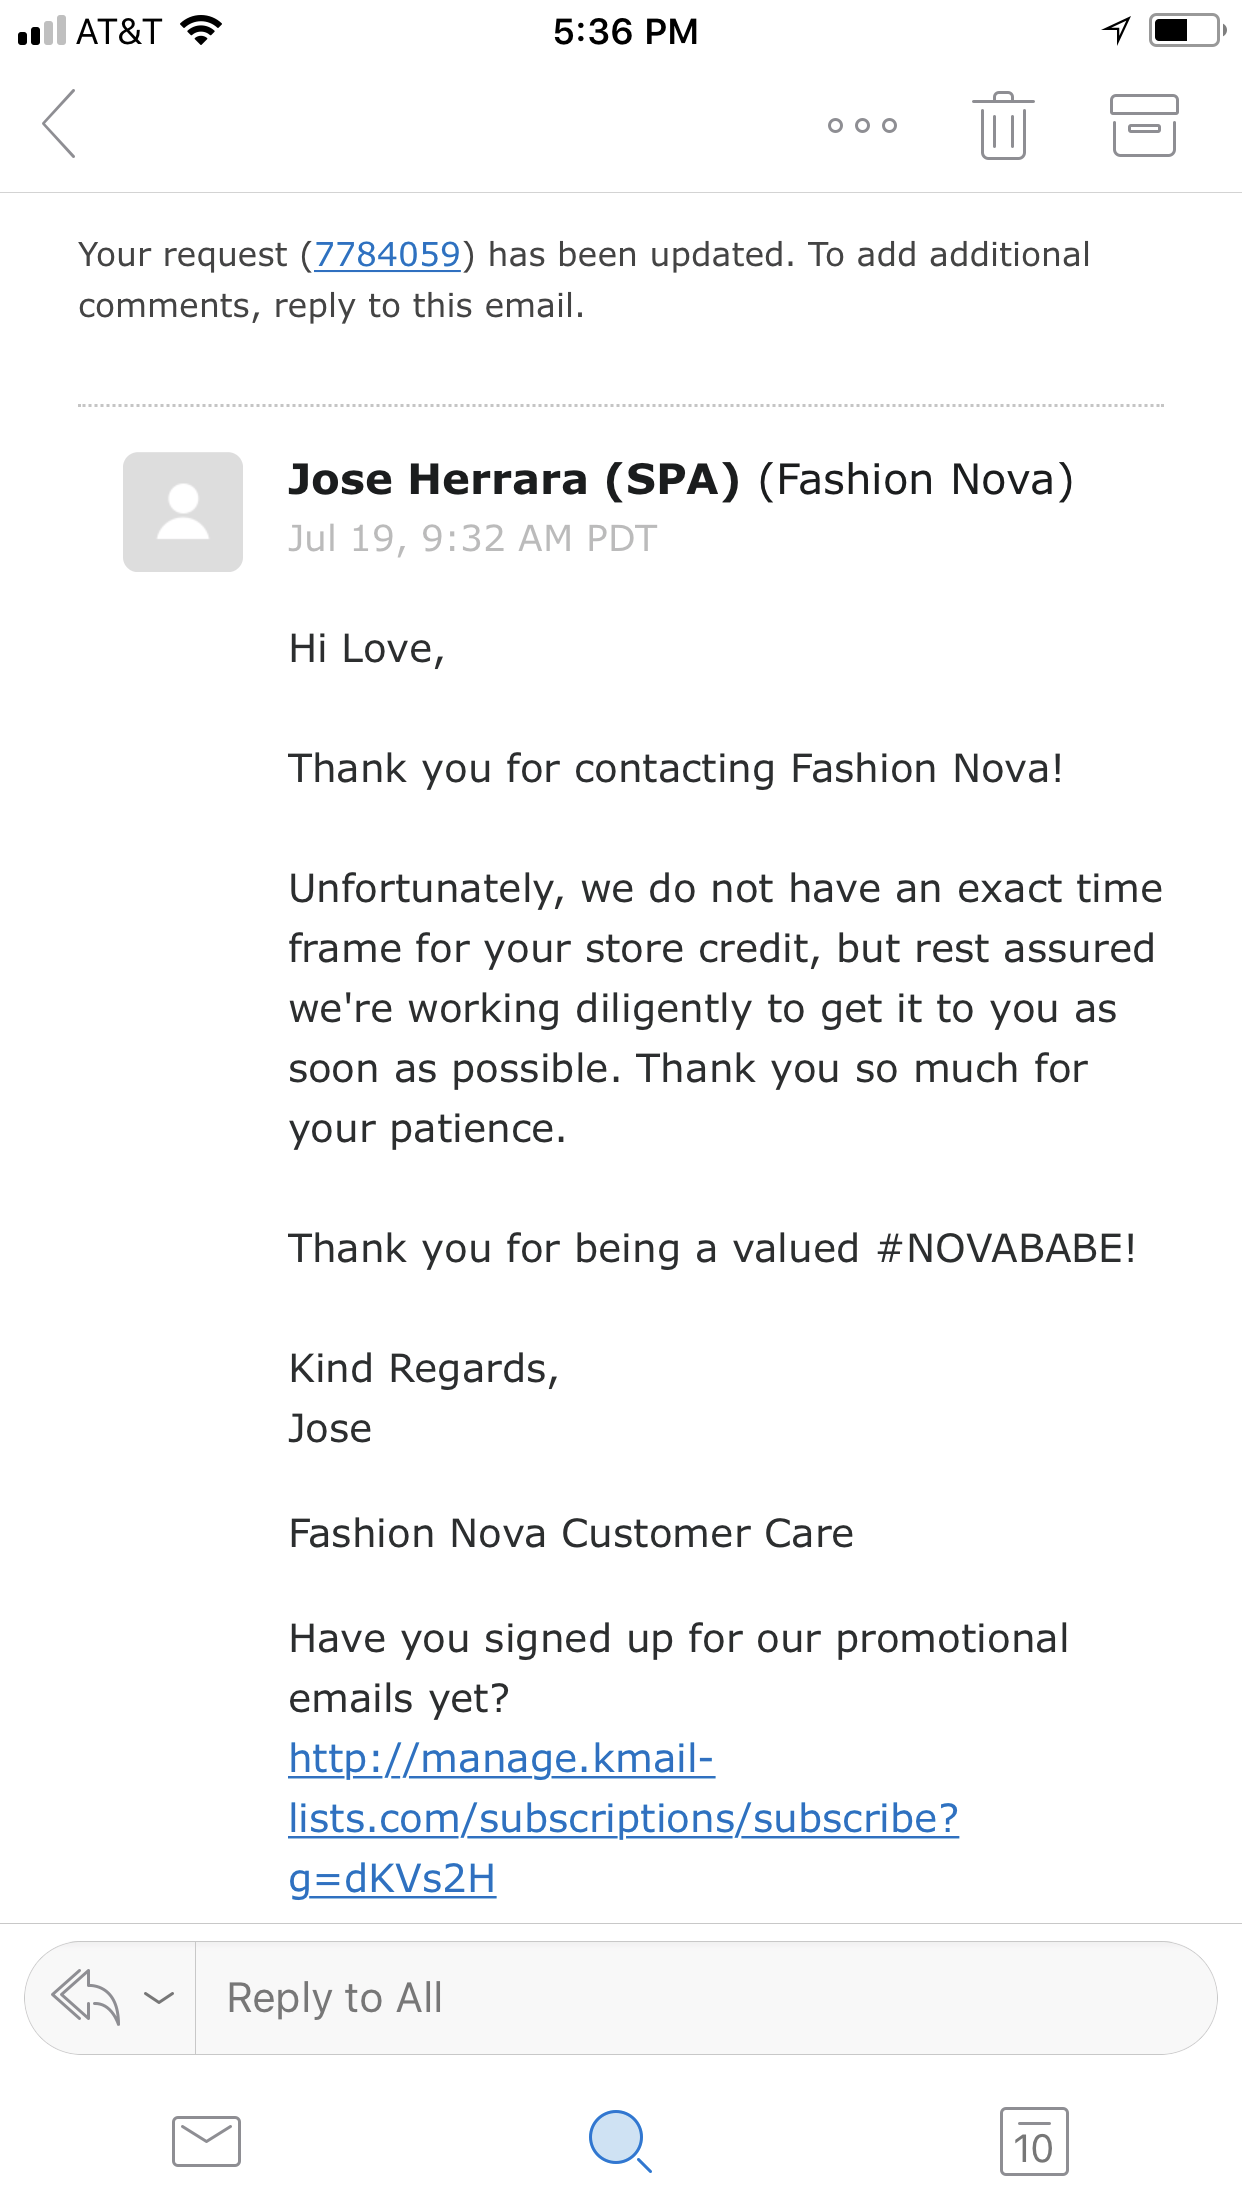Tap the Wi-Fi icon in status bar
The image size is (1242, 2208).
[x=201, y=31]
